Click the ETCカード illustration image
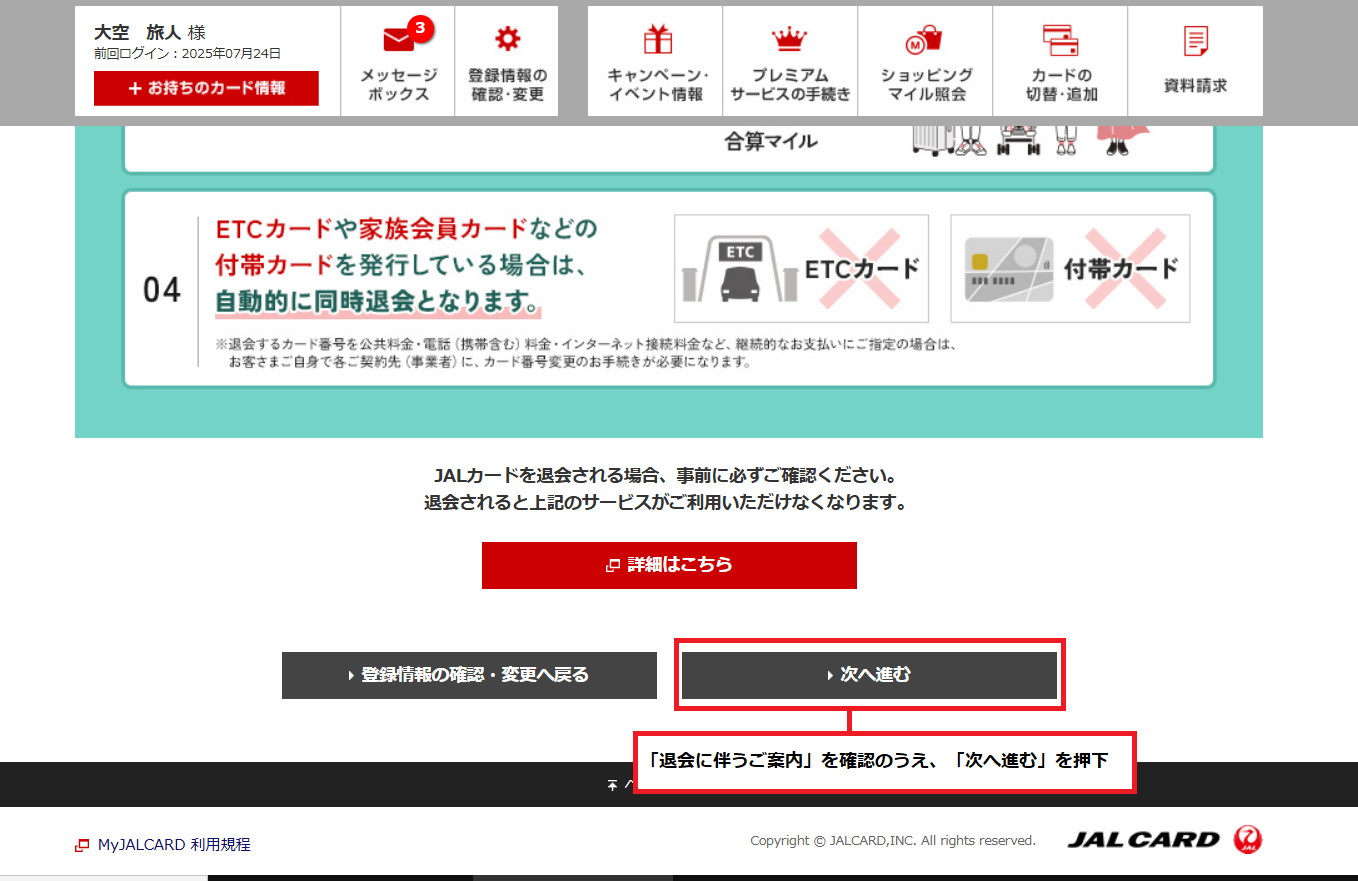1358x881 pixels. pyautogui.click(x=801, y=268)
